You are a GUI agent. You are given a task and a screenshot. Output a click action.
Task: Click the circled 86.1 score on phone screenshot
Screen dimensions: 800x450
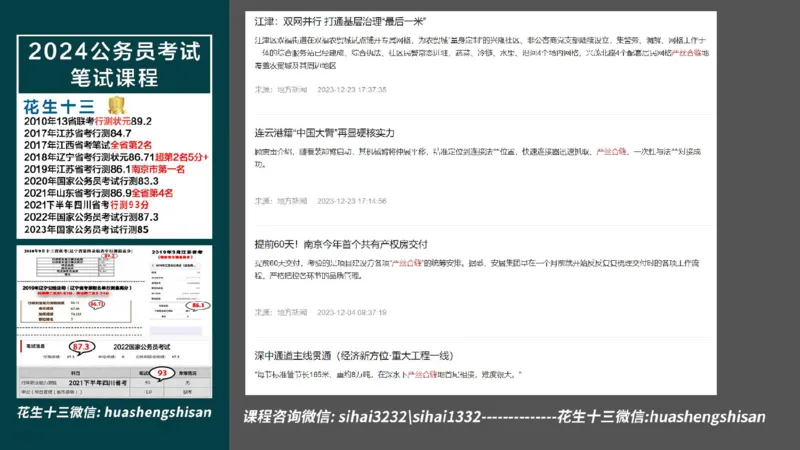click(x=197, y=305)
